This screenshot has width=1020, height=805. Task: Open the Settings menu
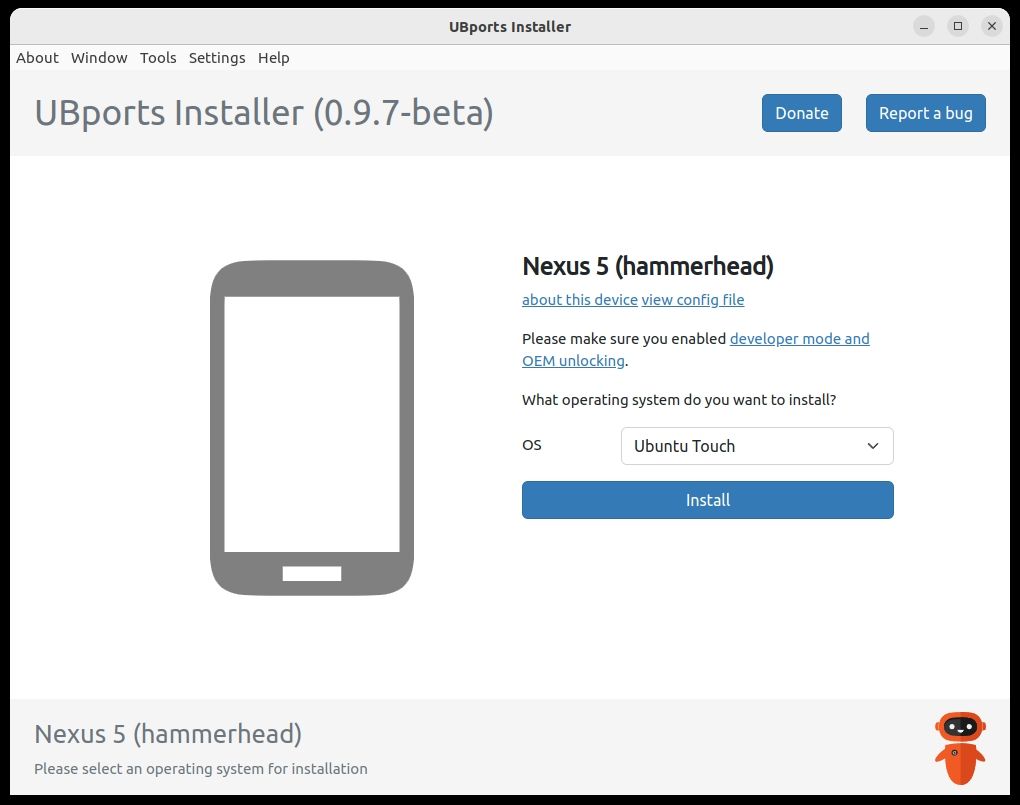pos(216,58)
